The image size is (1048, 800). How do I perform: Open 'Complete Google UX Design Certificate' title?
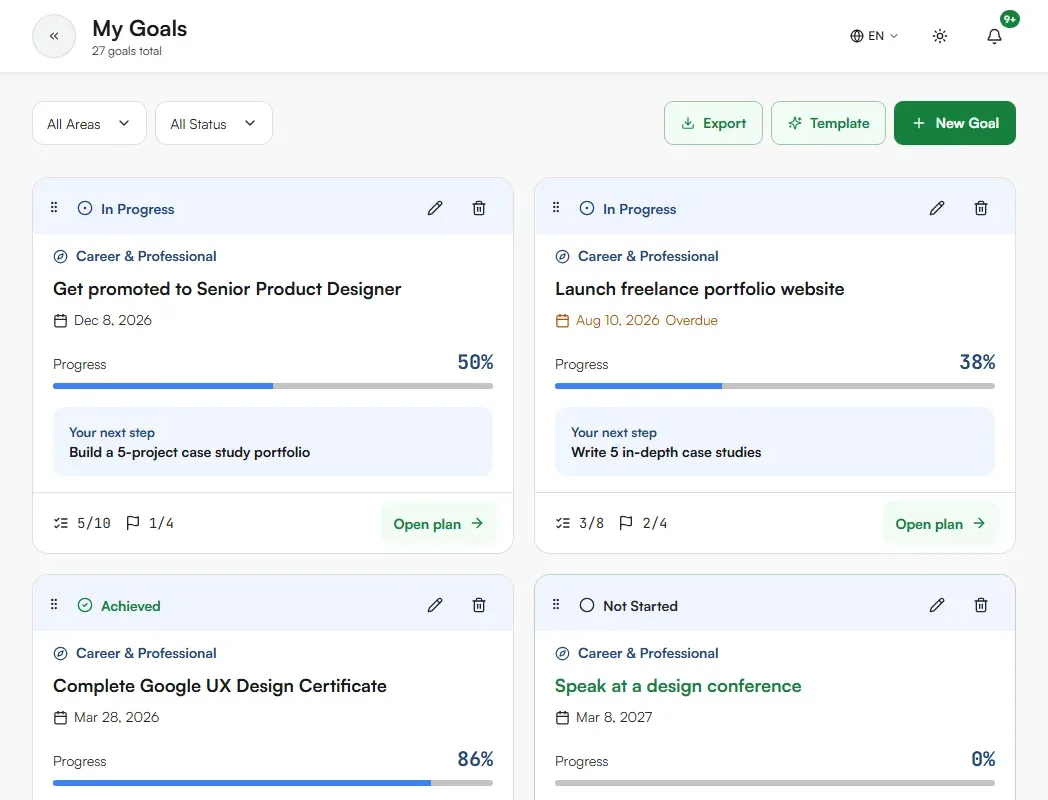(220, 686)
